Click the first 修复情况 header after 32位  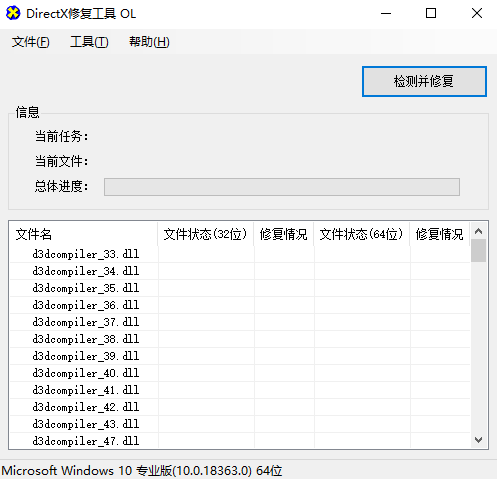284,234
